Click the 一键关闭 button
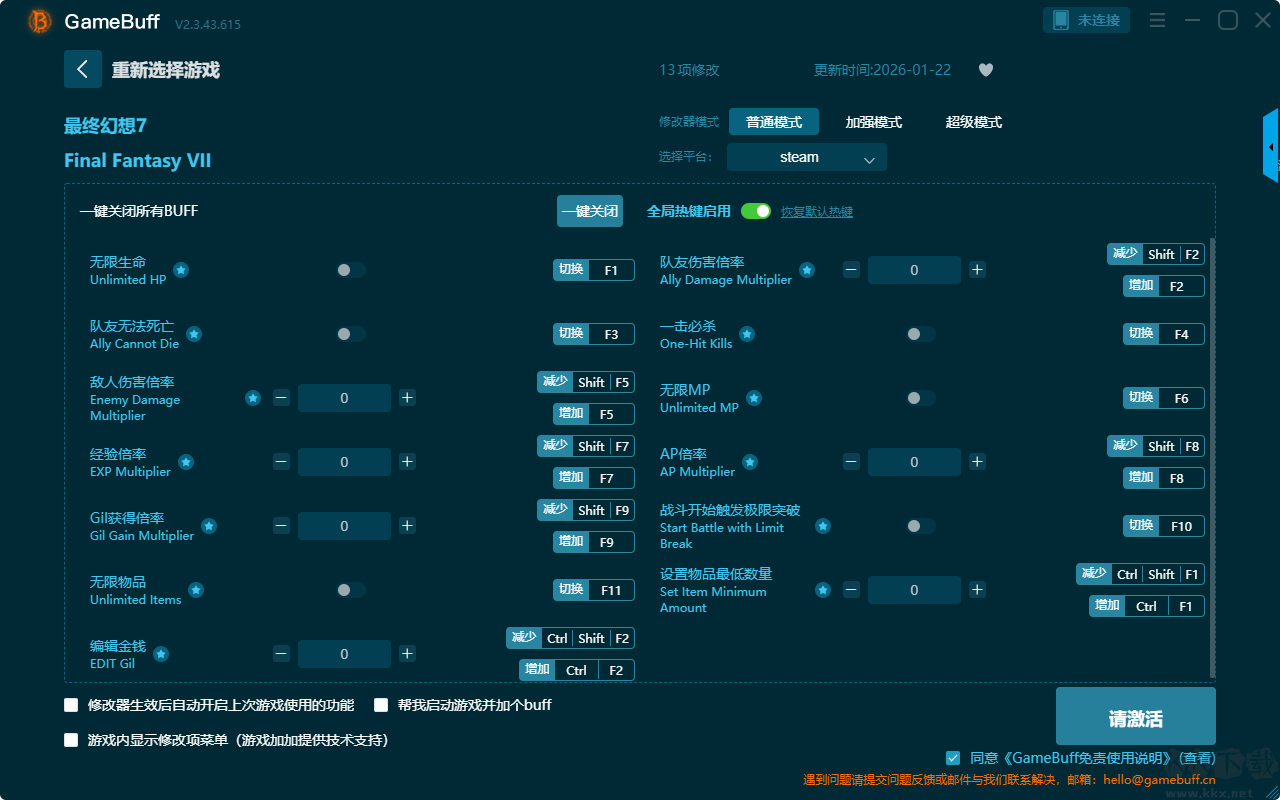 point(590,211)
